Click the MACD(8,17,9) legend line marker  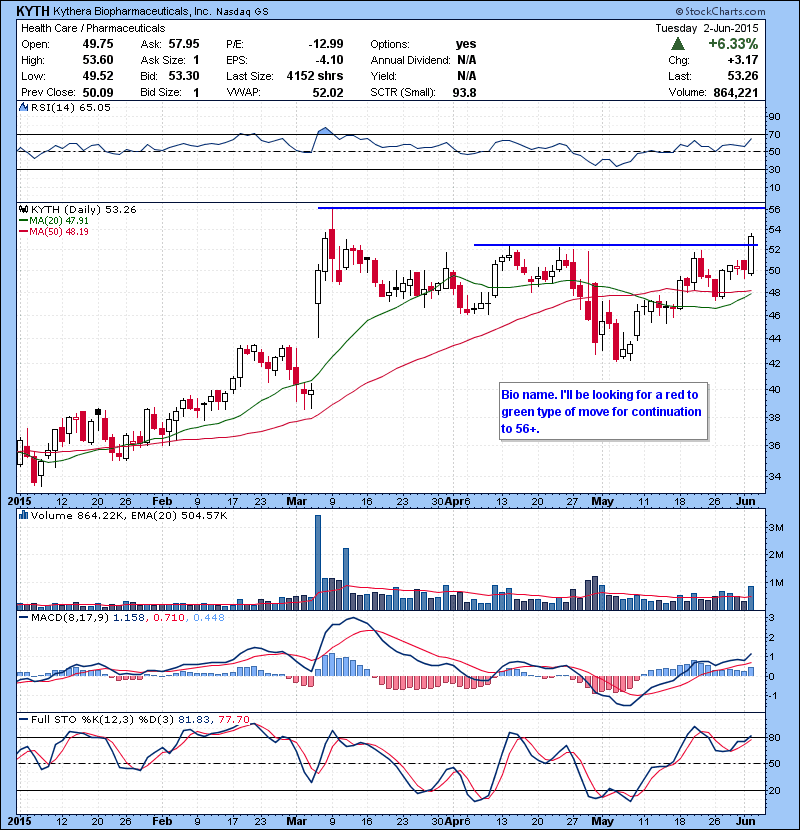tap(23, 618)
